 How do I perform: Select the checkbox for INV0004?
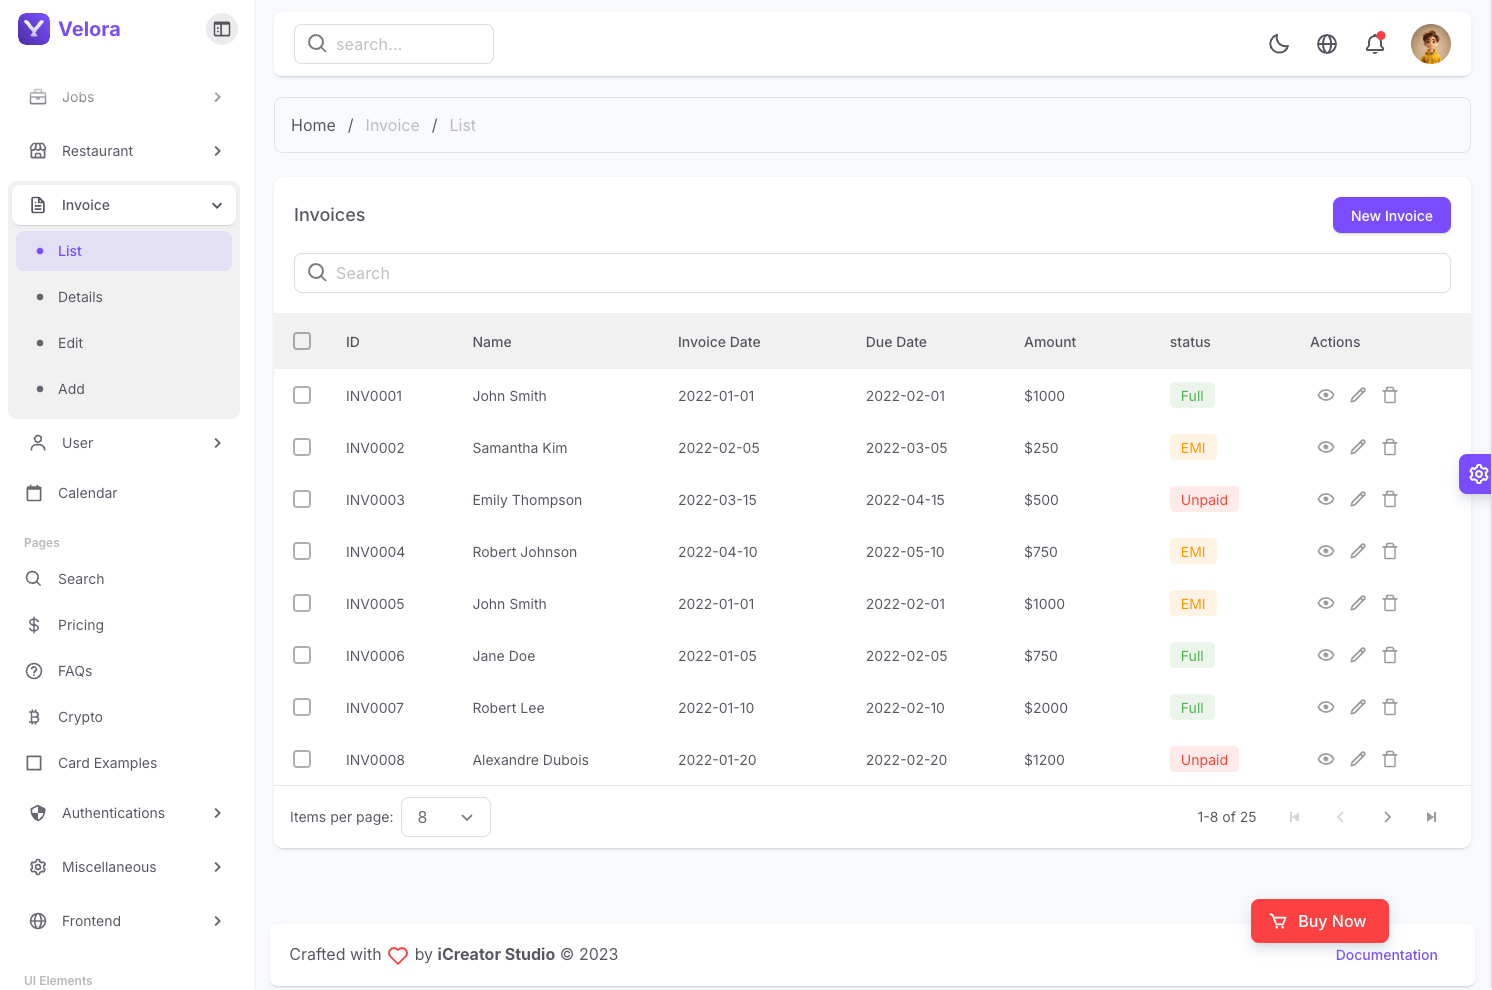point(302,551)
